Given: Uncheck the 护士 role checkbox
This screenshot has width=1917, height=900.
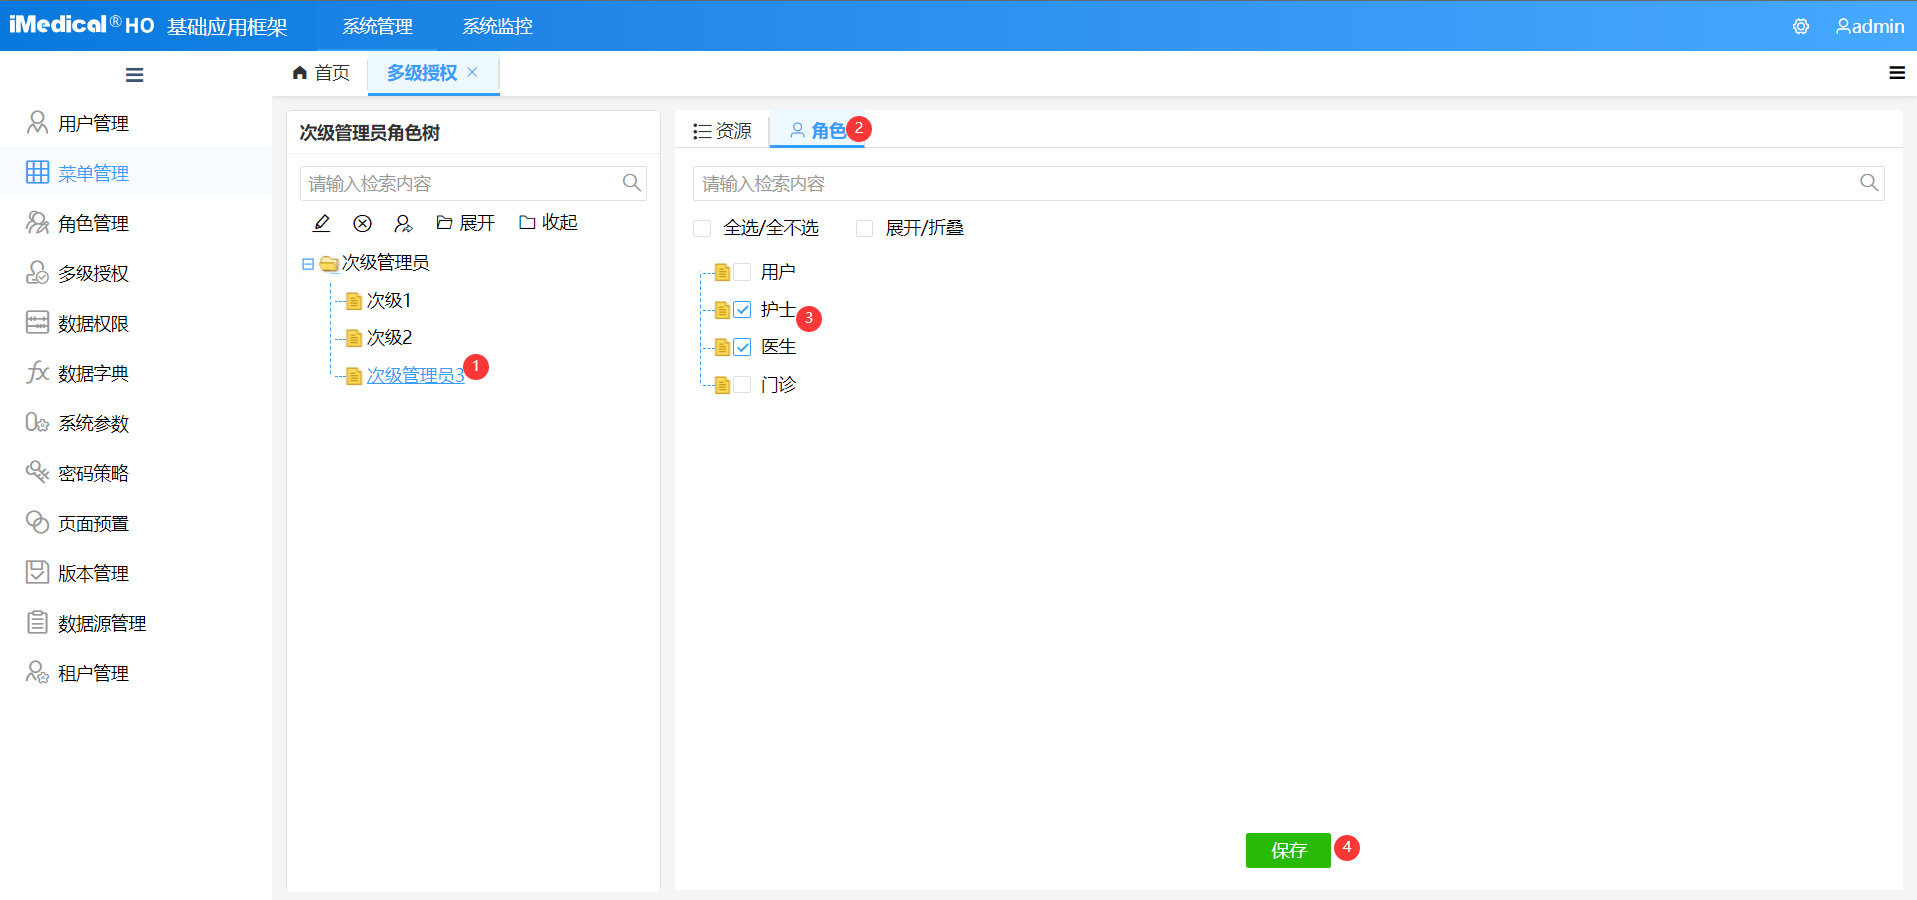Looking at the screenshot, I should click(x=742, y=309).
